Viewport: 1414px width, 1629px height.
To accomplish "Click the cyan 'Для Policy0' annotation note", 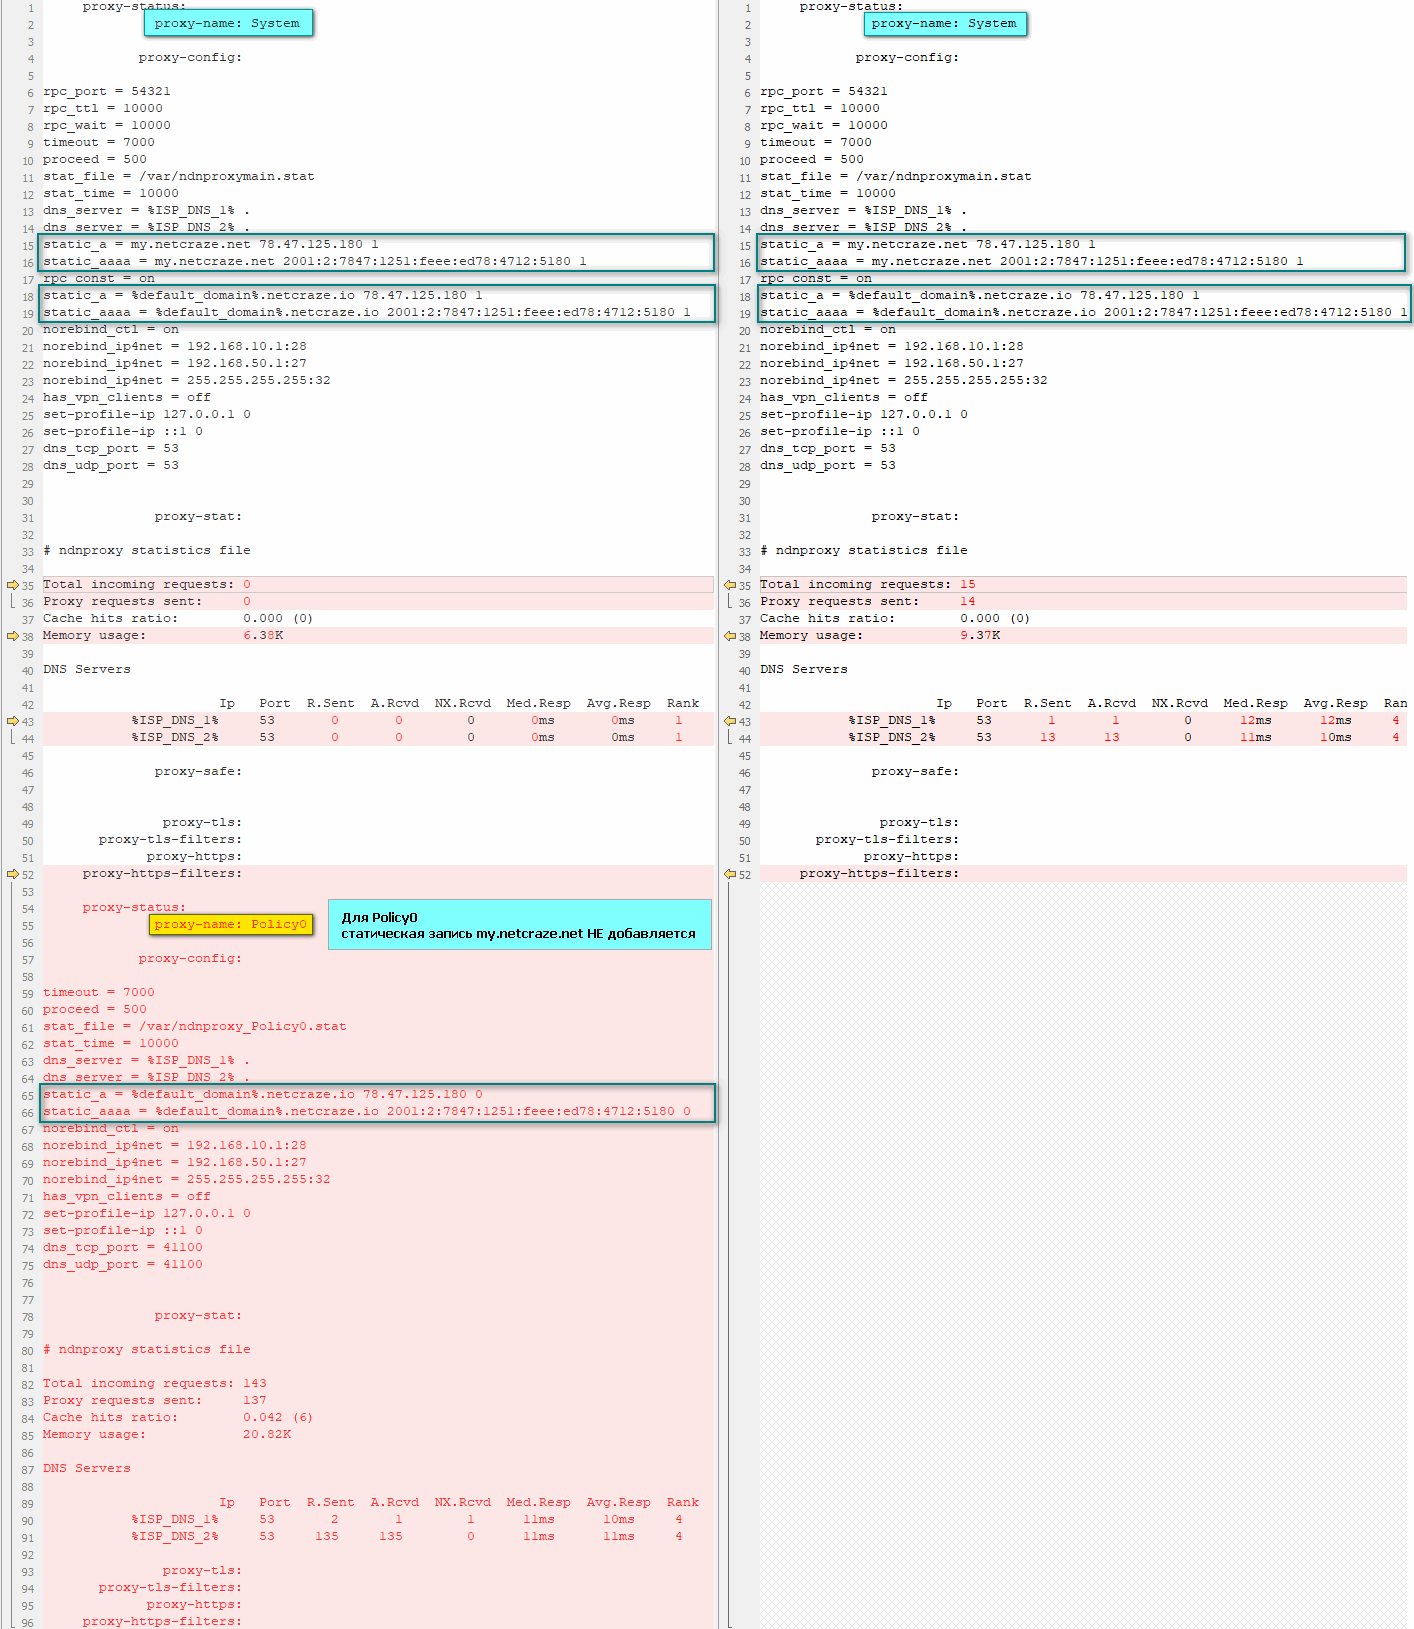I will (x=519, y=925).
